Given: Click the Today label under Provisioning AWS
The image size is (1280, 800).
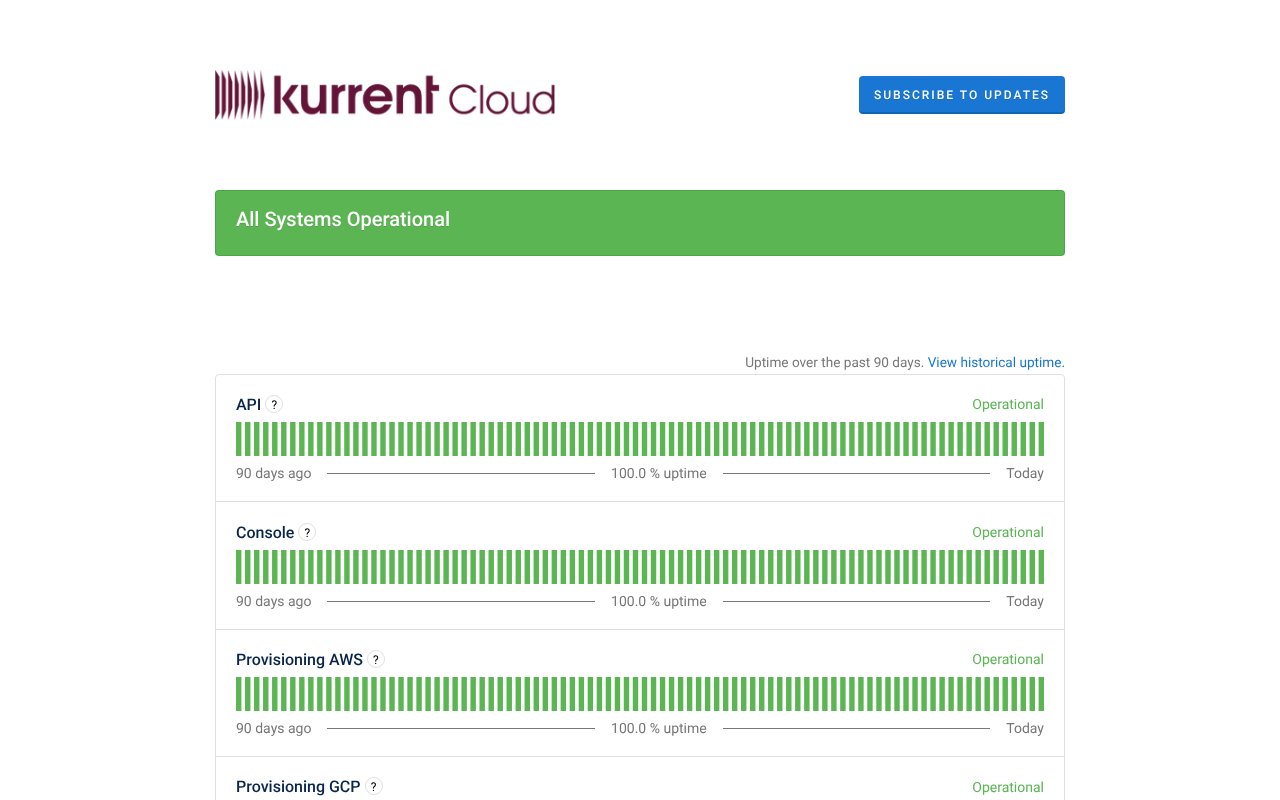Looking at the screenshot, I should tap(1025, 728).
